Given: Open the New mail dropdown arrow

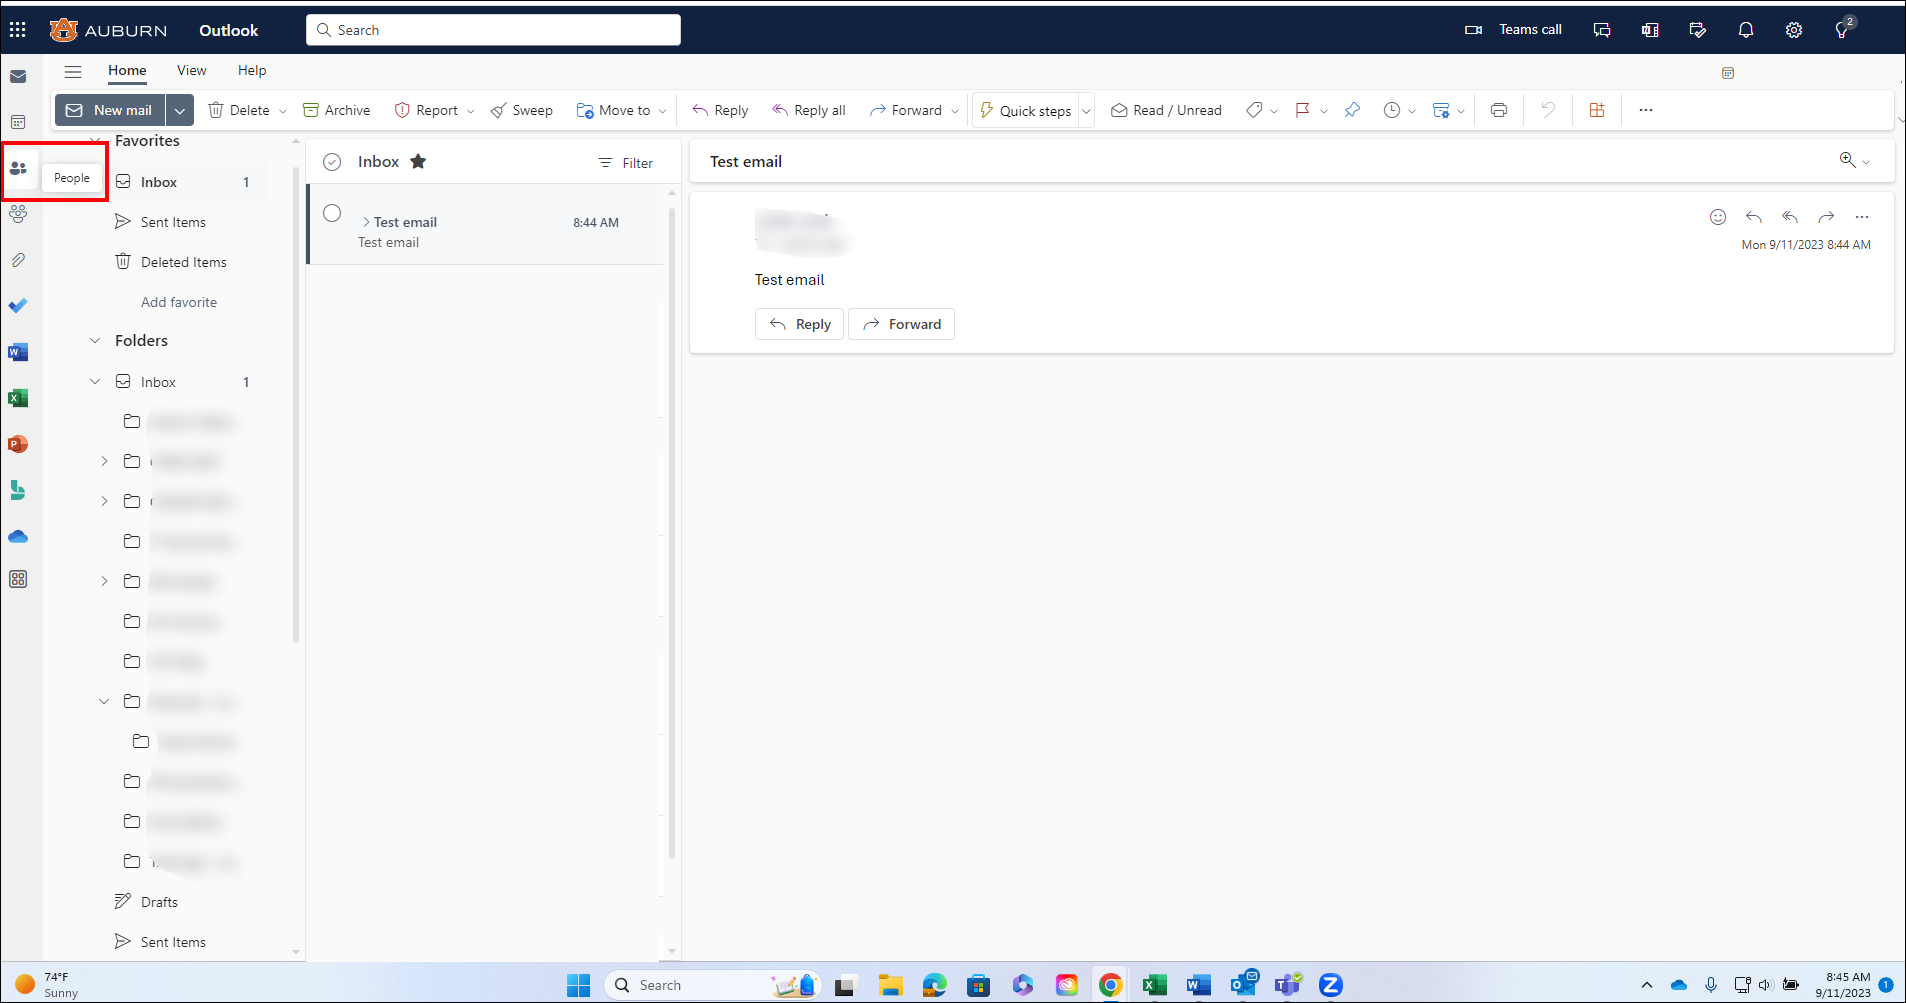Looking at the screenshot, I should [180, 110].
